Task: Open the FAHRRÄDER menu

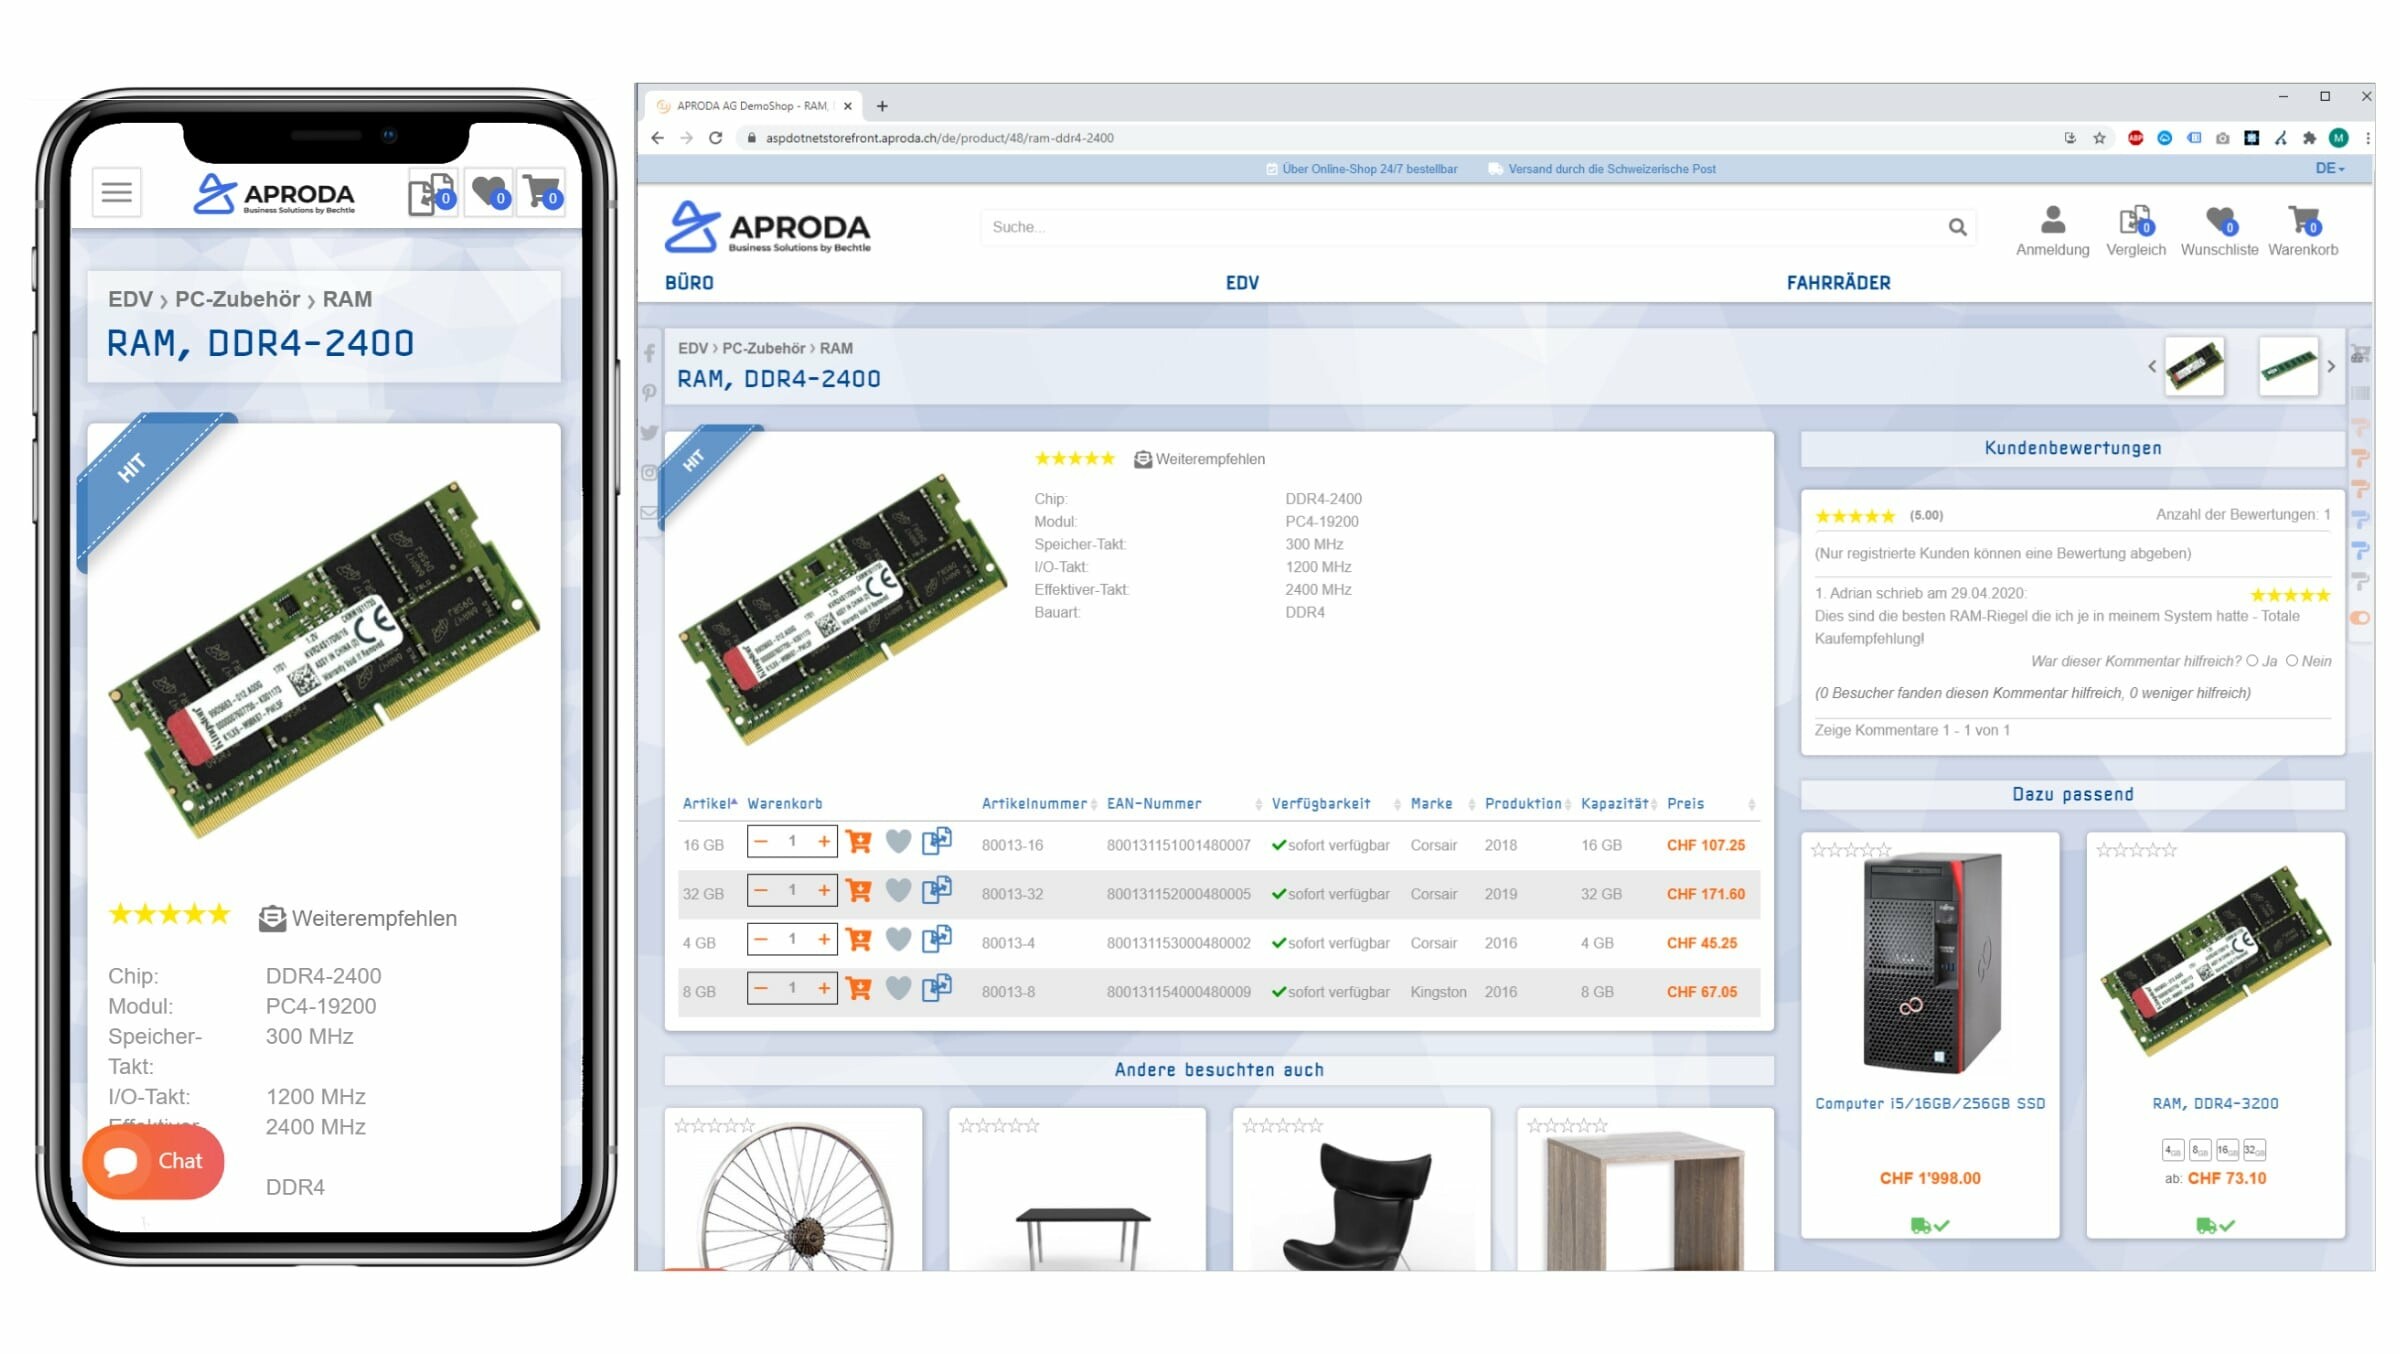Action: coord(1838,283)
